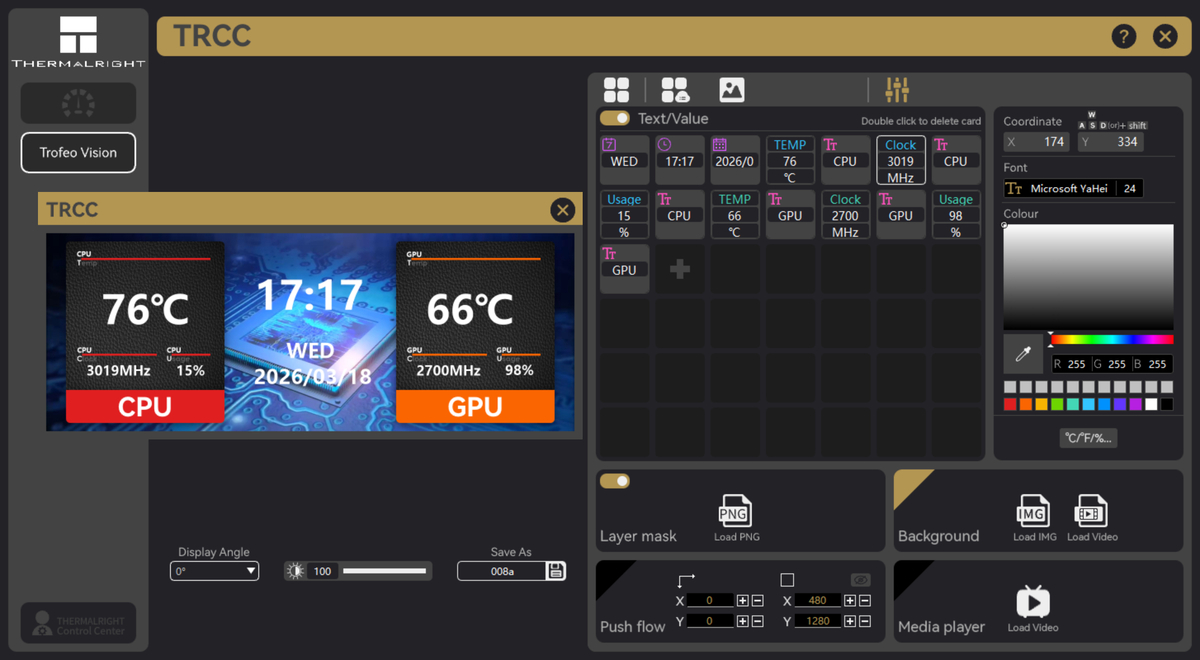Click the Coordinate X field
1200x660 pixels.
[x=1037, y=142]
